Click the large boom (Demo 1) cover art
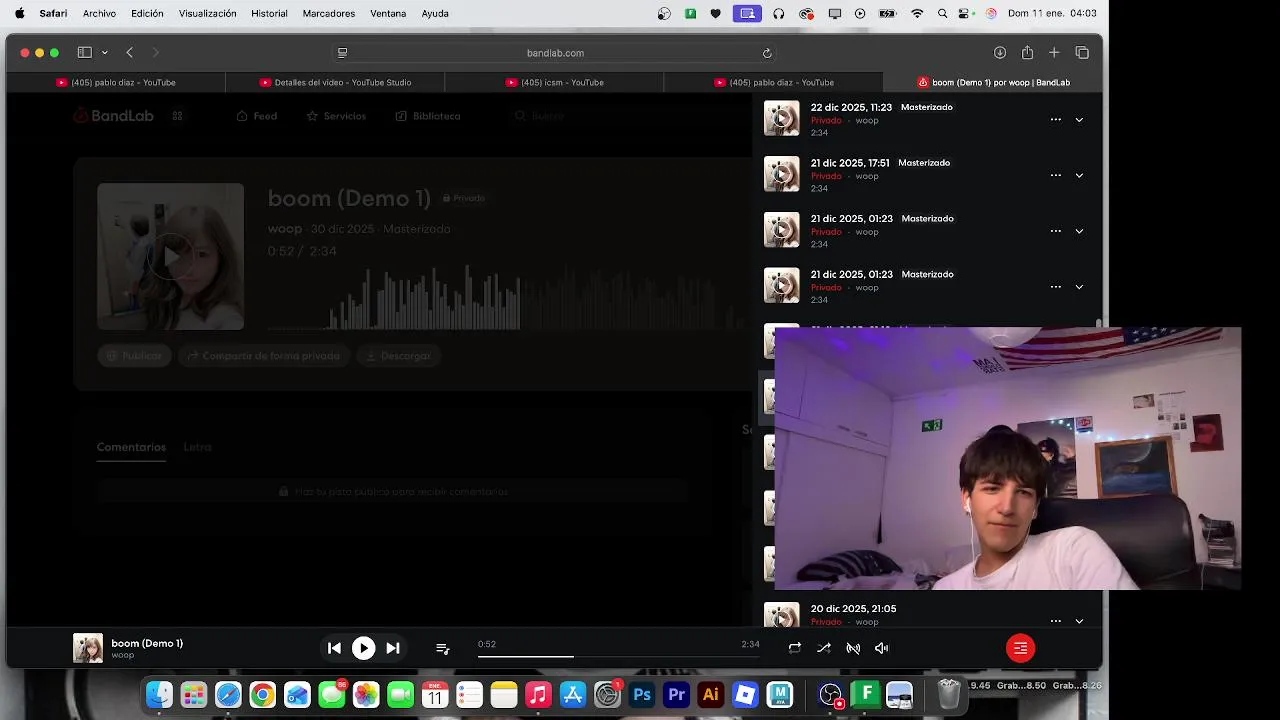Screen dimensions: 1280x720 point(170,256)
